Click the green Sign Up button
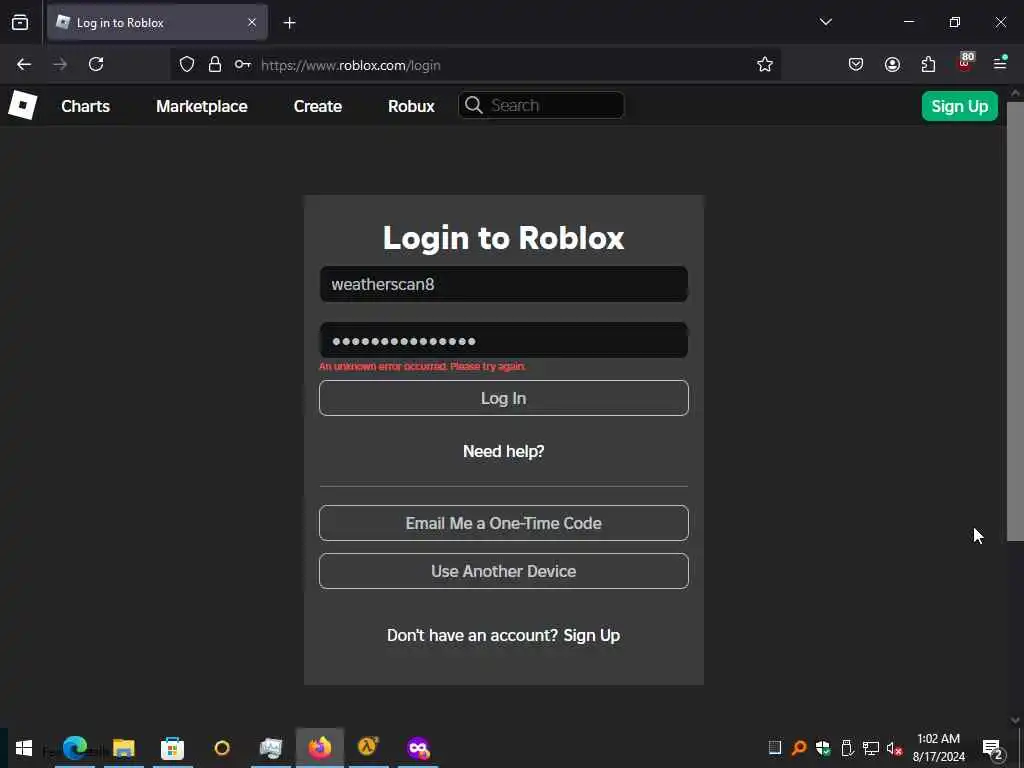This screenshot has width=1024, height=768. 959,106
